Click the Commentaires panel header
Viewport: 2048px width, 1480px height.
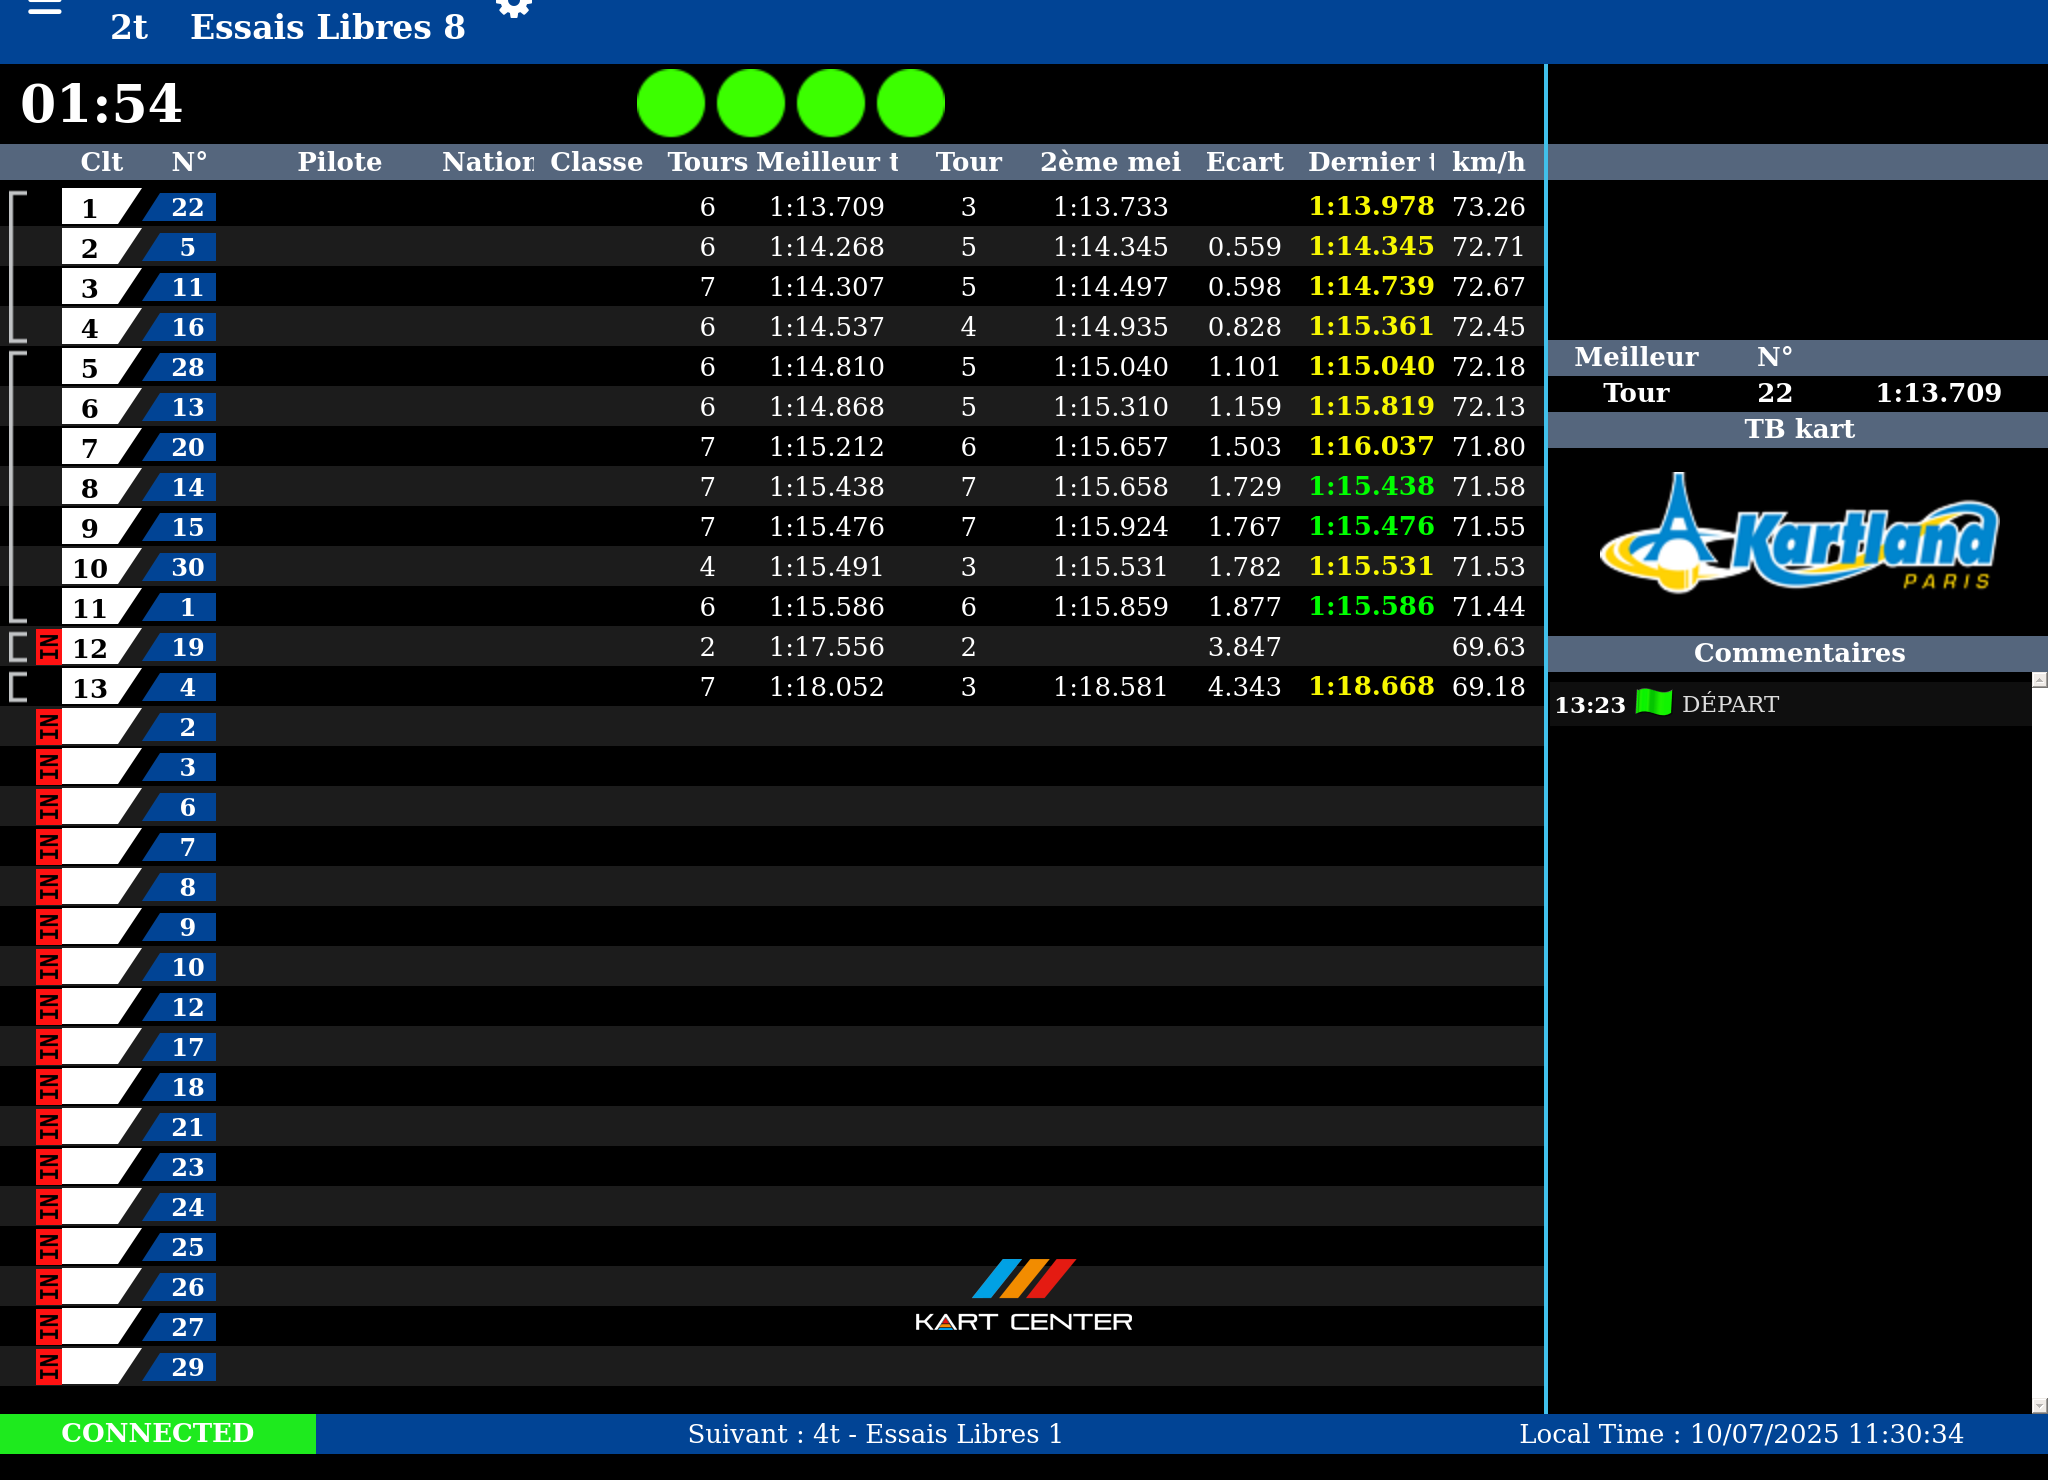coord(1798,653)
